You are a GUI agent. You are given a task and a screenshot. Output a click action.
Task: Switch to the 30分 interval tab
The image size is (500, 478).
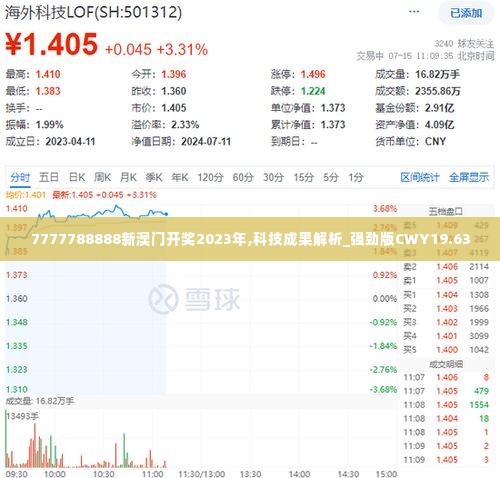click(273, 177)
